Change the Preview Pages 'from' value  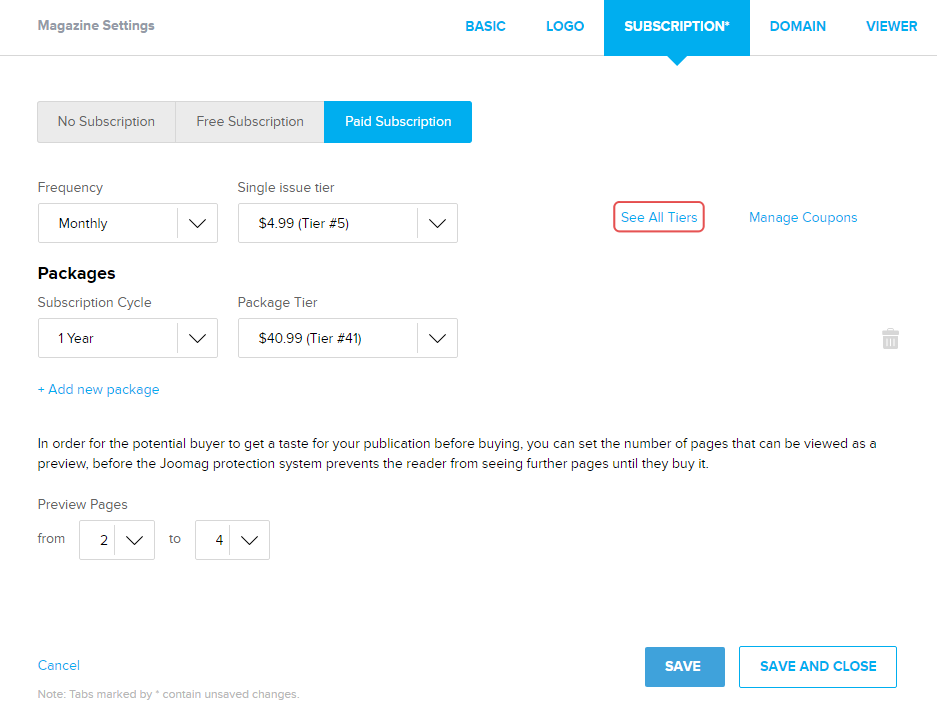click(117, 540)
